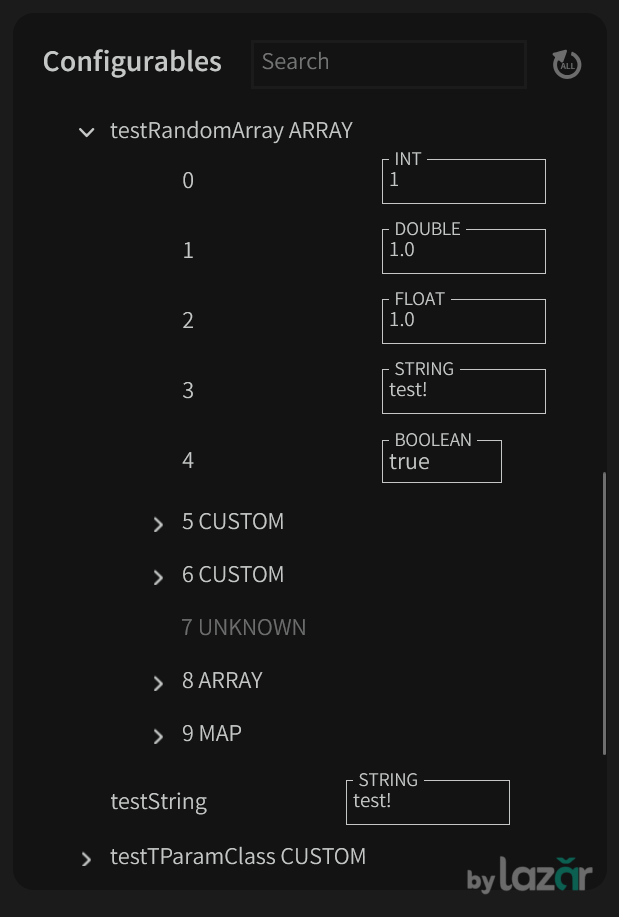Click the INT value field

coord(463,182)
